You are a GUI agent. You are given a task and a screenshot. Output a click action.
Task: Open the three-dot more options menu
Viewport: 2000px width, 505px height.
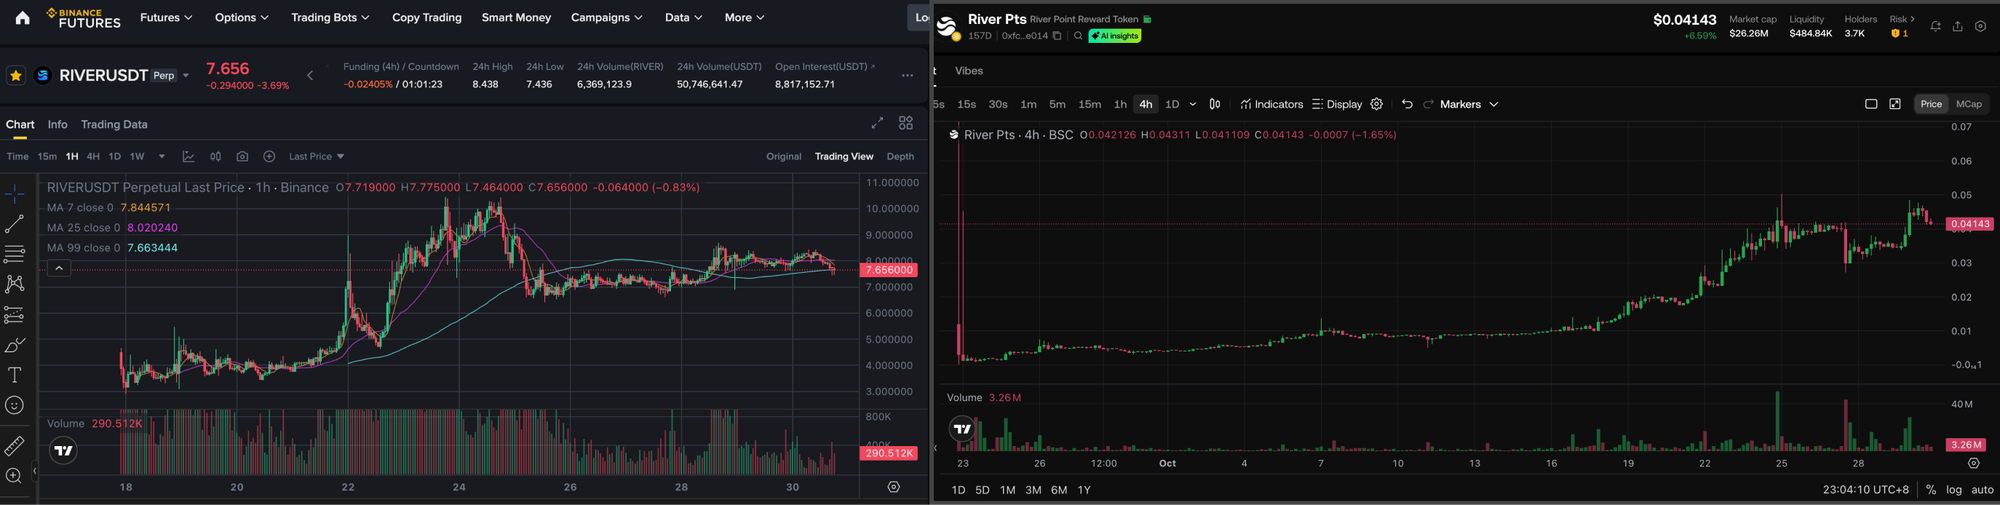pos(907,75)
